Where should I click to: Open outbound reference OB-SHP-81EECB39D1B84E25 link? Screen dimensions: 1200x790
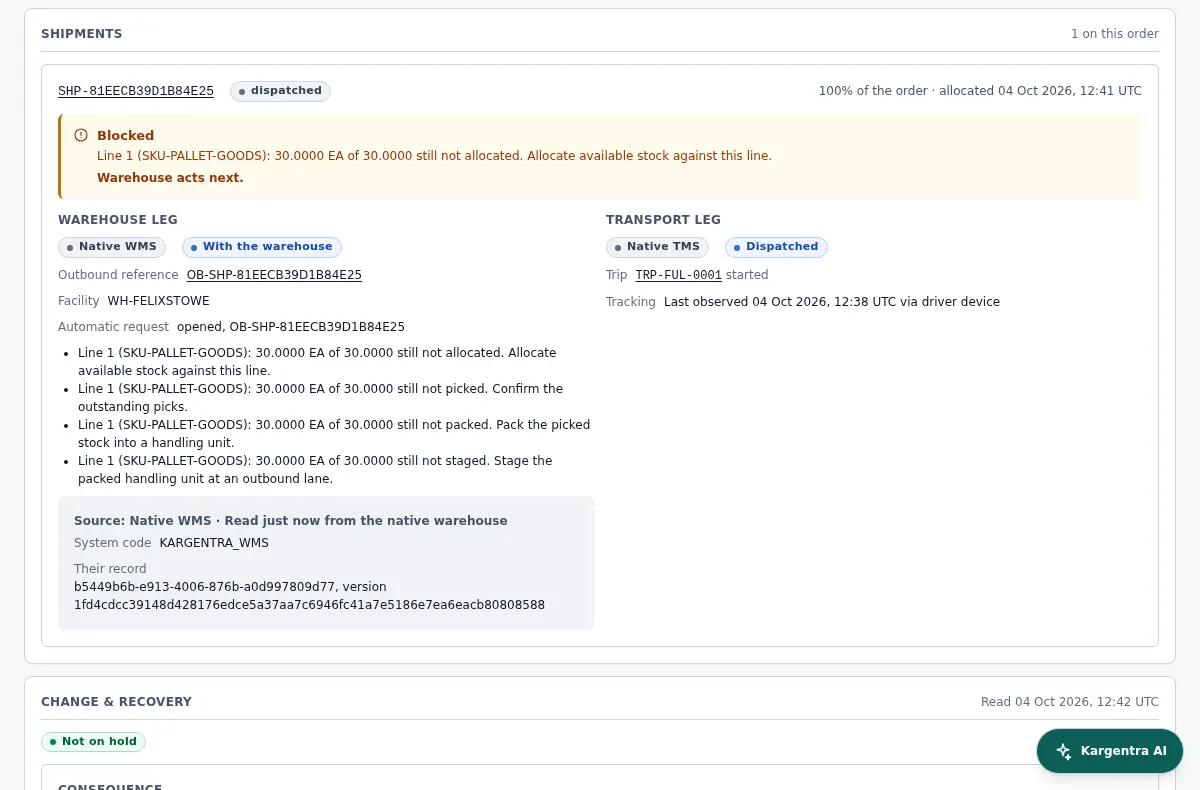point(274,275)
